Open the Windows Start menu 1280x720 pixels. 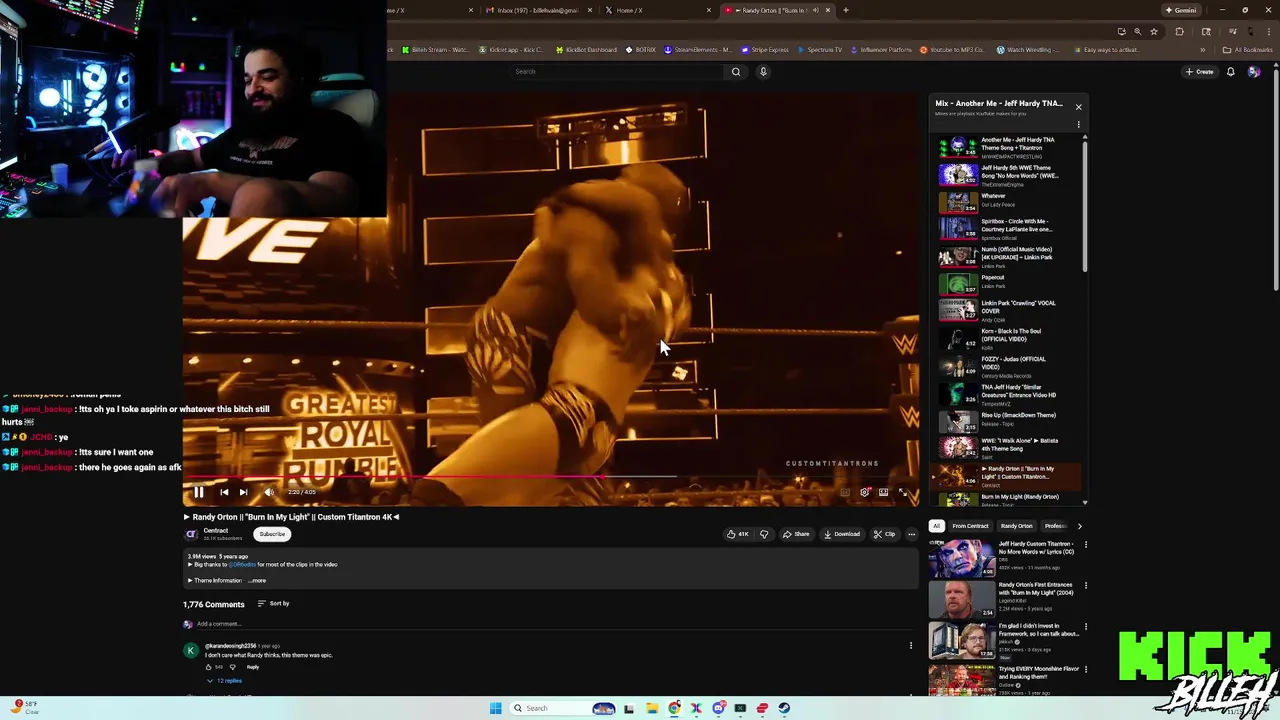tap(495, 708)
